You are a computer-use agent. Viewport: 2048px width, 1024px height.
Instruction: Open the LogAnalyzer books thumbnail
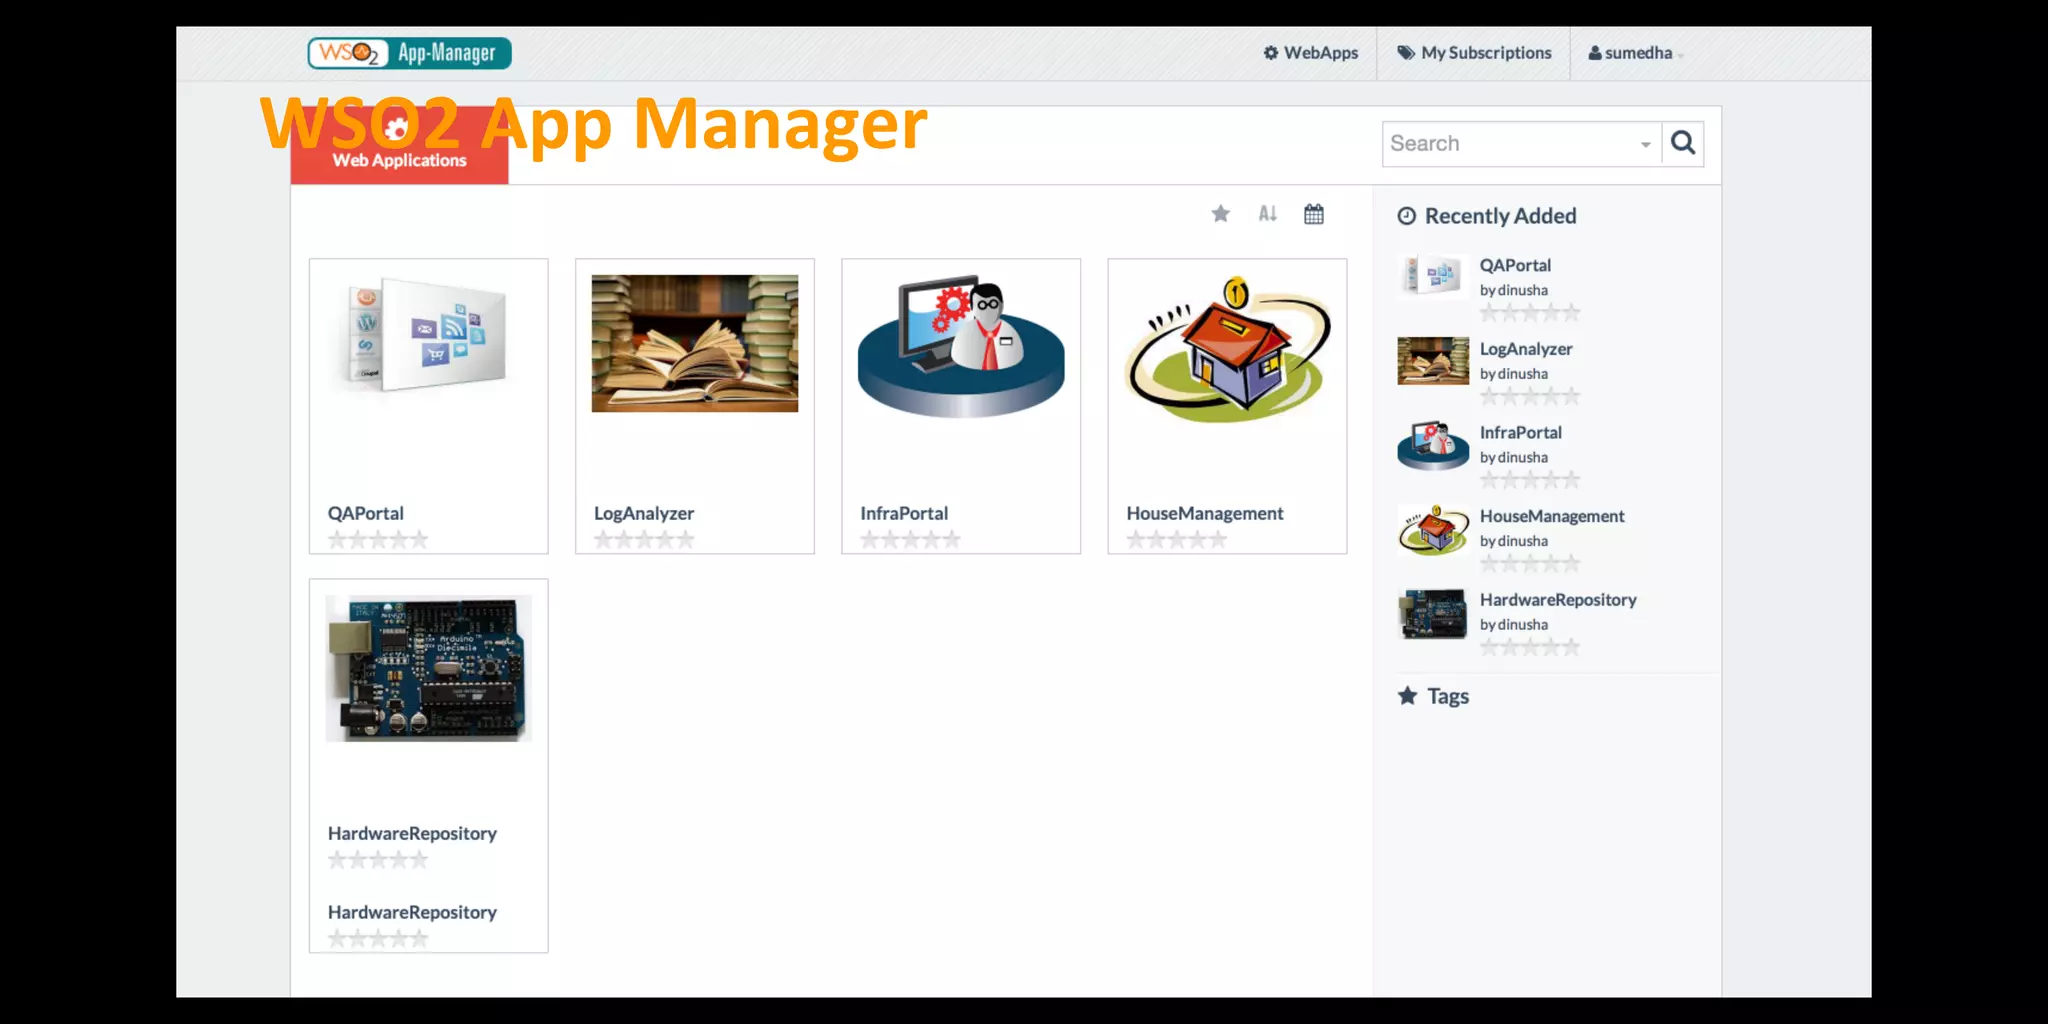click(695, 343)
